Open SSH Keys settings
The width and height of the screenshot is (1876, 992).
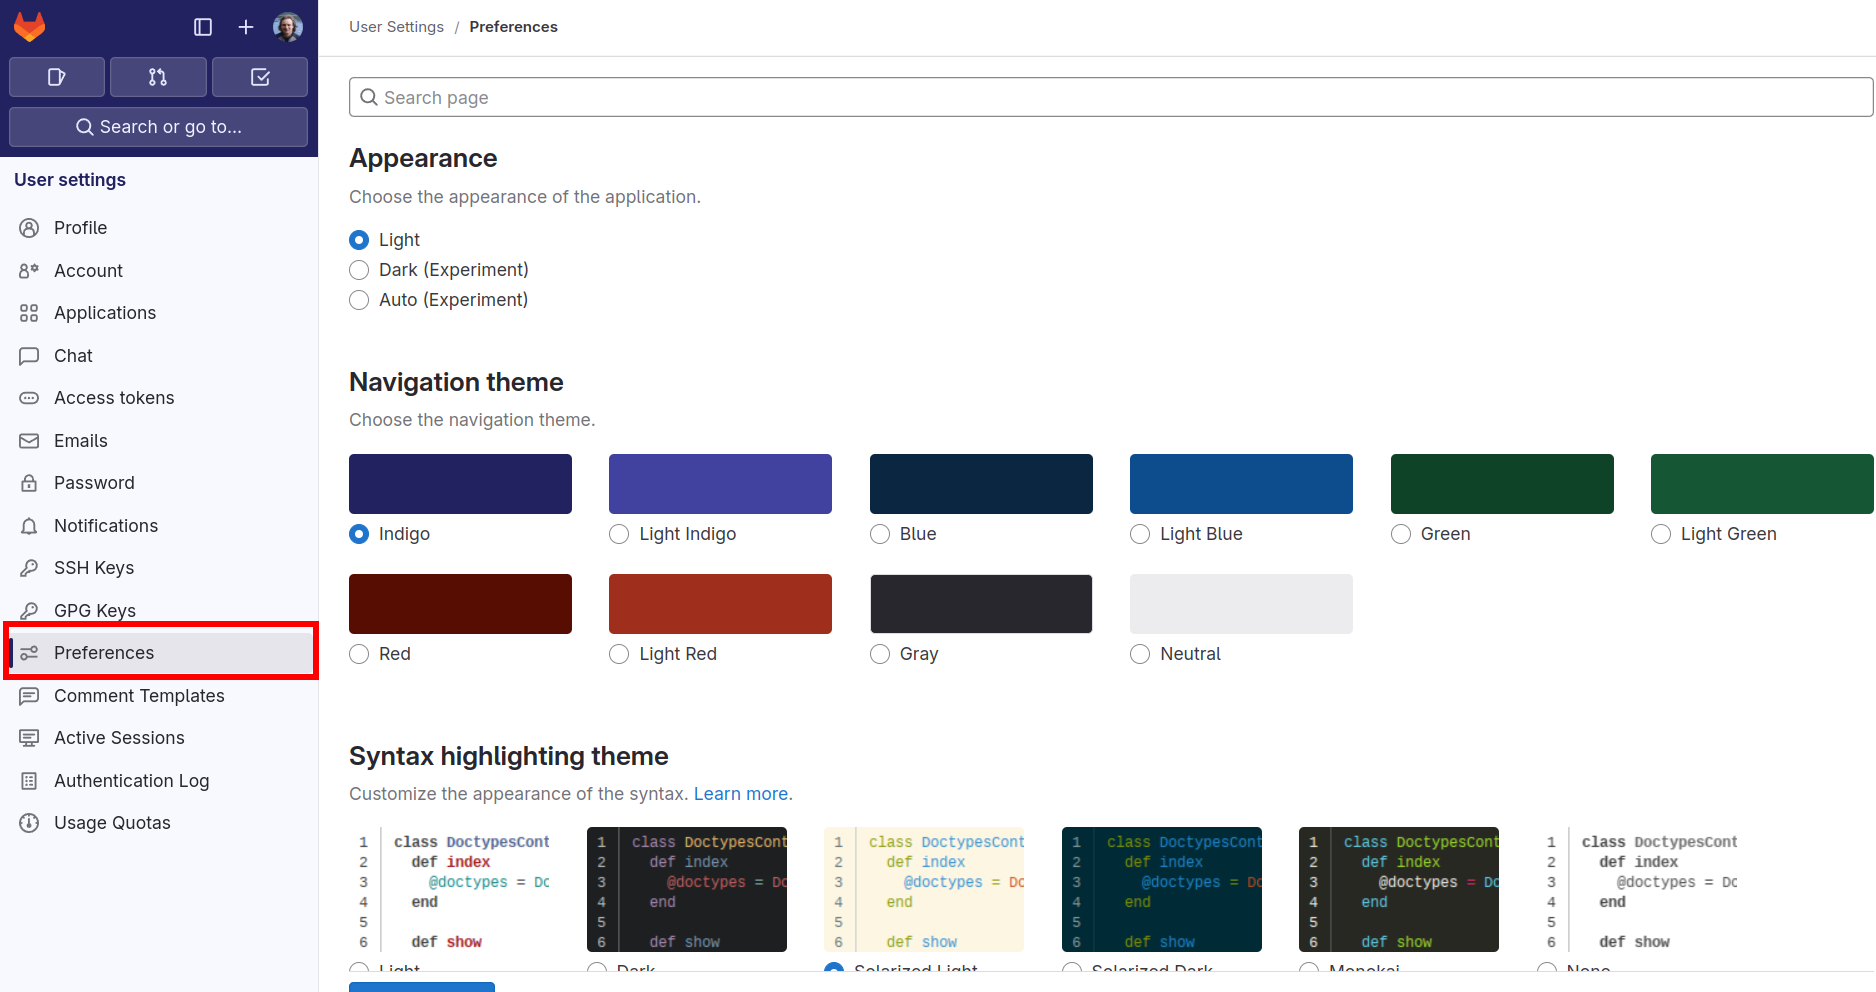(94, 568)
